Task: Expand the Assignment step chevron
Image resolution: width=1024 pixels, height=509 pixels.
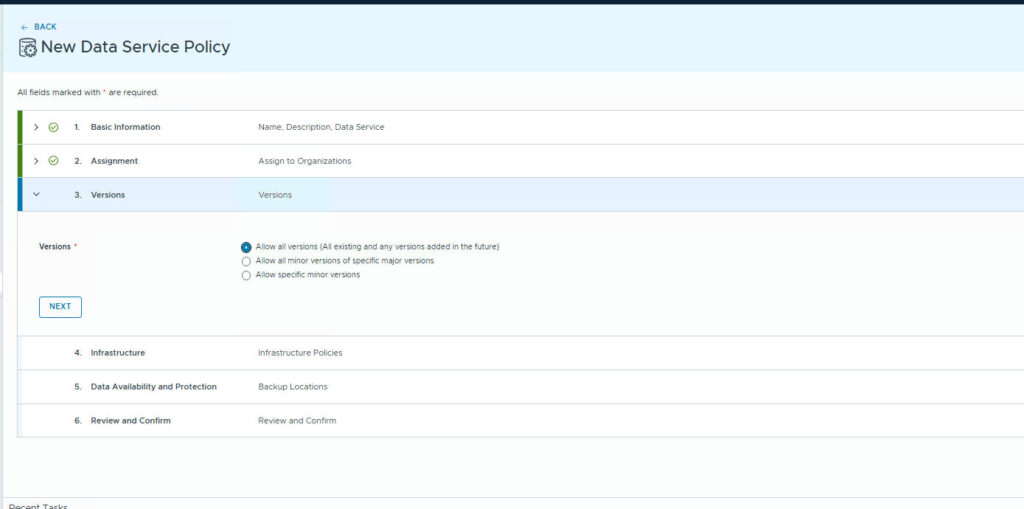Action: click(x=36, y=161)
